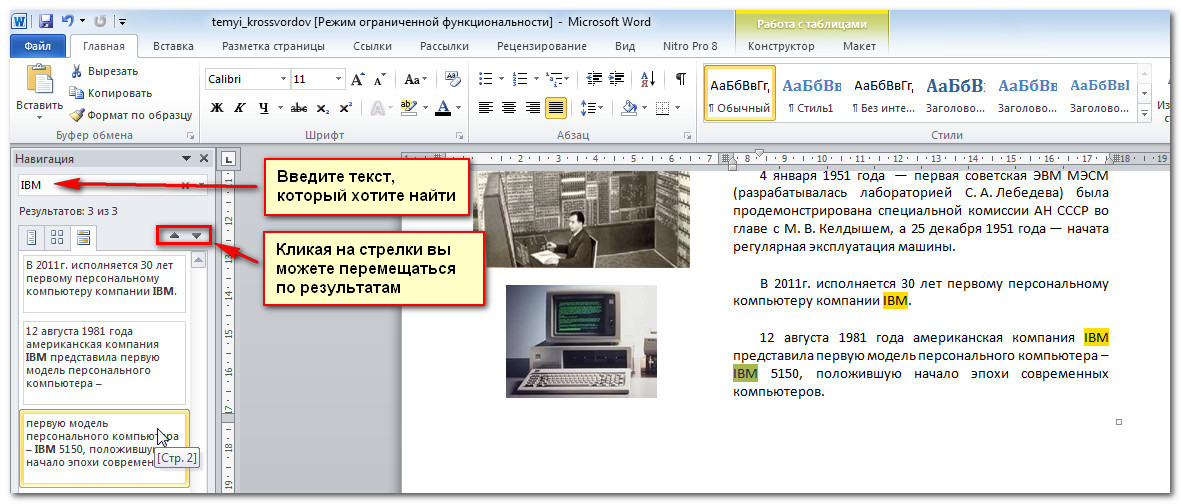1181x504 pixels.
Task: Close the Навигация pane
Action: point(203,159)
